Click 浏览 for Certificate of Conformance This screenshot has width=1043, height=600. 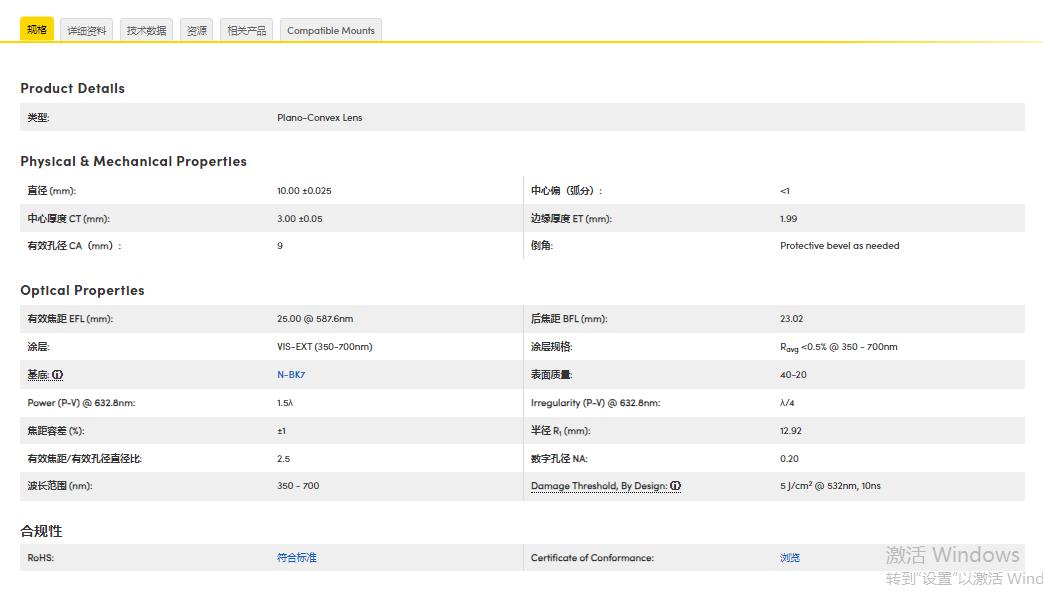[x=789, y=558]
